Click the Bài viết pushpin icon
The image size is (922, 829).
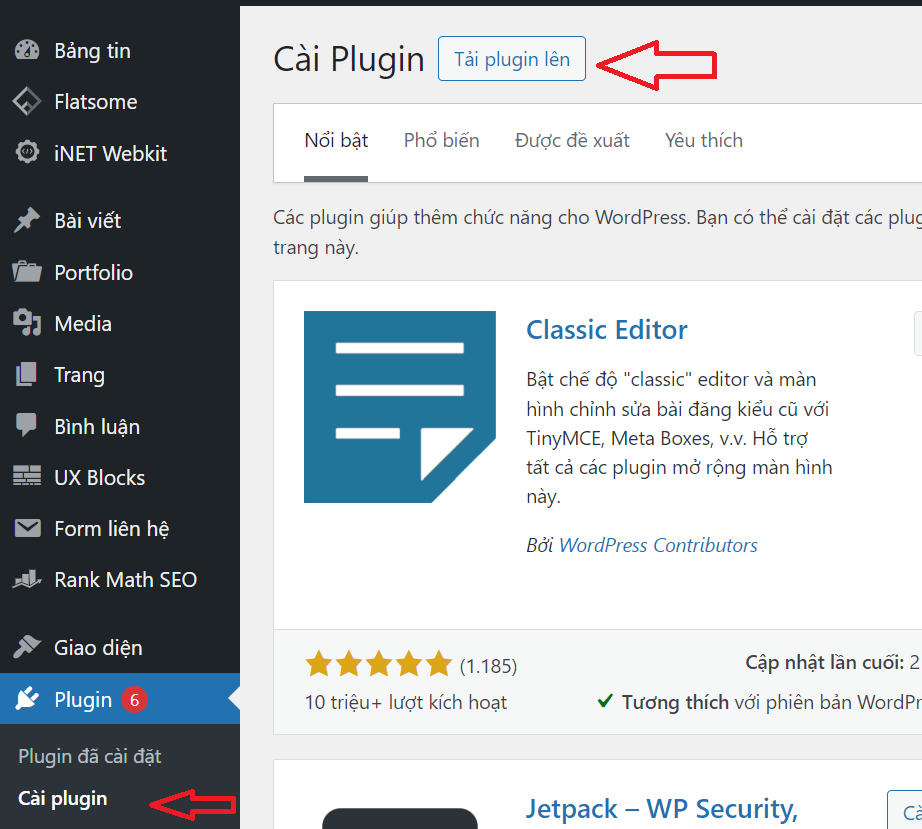click(27, 220)
